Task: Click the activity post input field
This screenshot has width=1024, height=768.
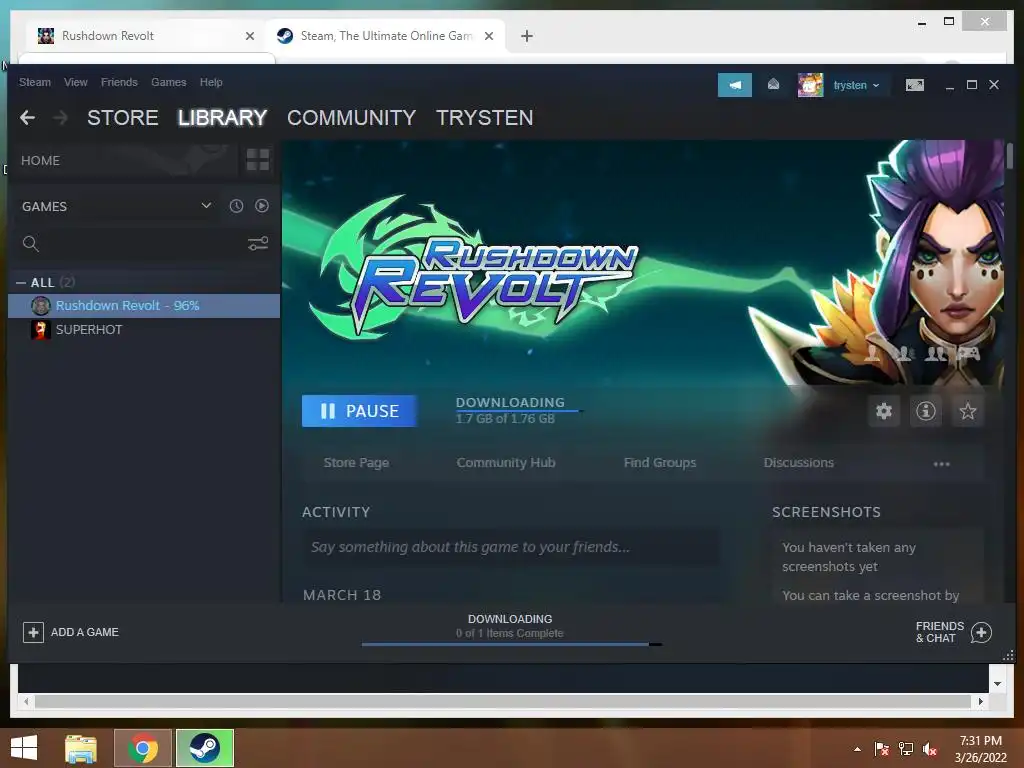Action: tap(510, 547)
